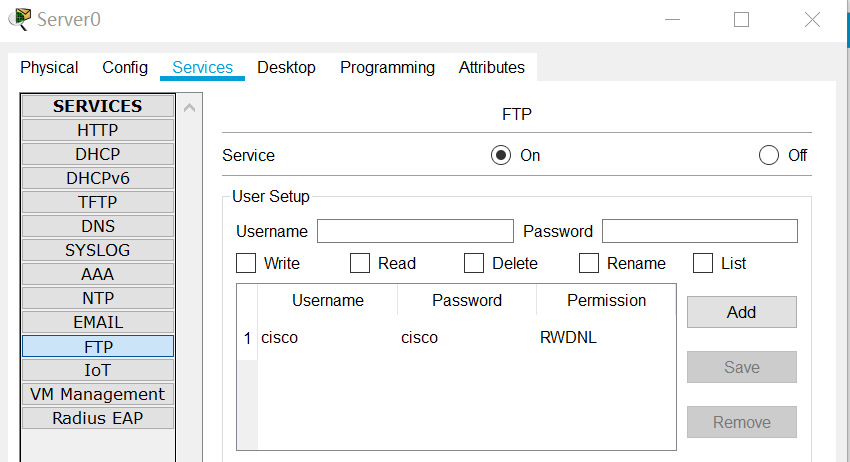Turn the FTP service Off

(x=768, y=155)
